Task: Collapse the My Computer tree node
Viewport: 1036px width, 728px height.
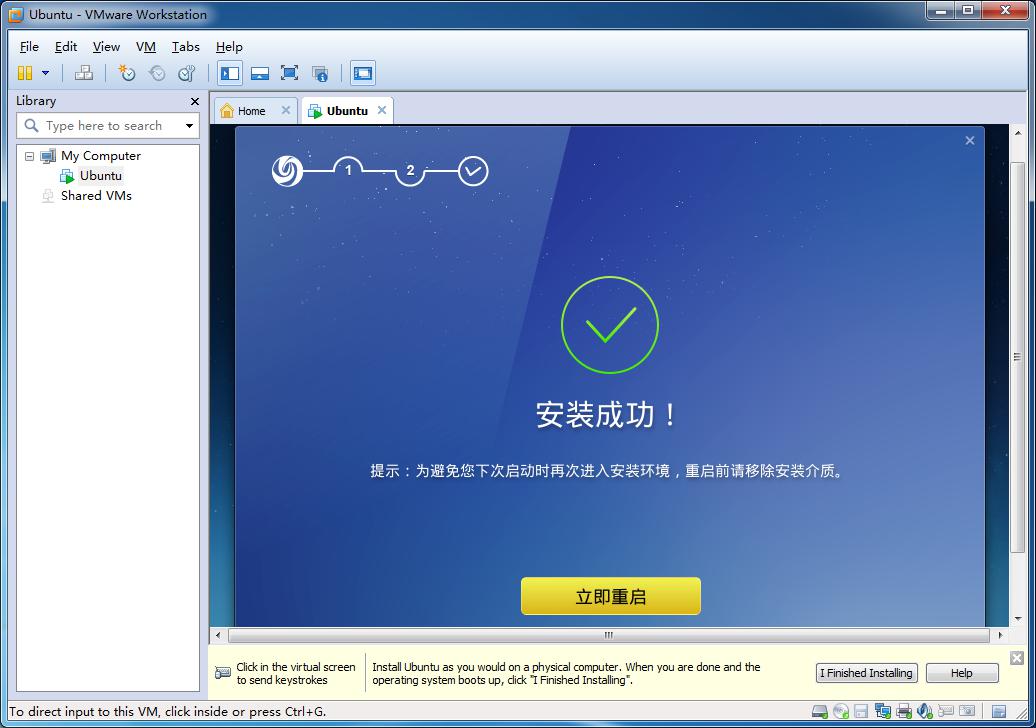Action: [x=29, y=157]
